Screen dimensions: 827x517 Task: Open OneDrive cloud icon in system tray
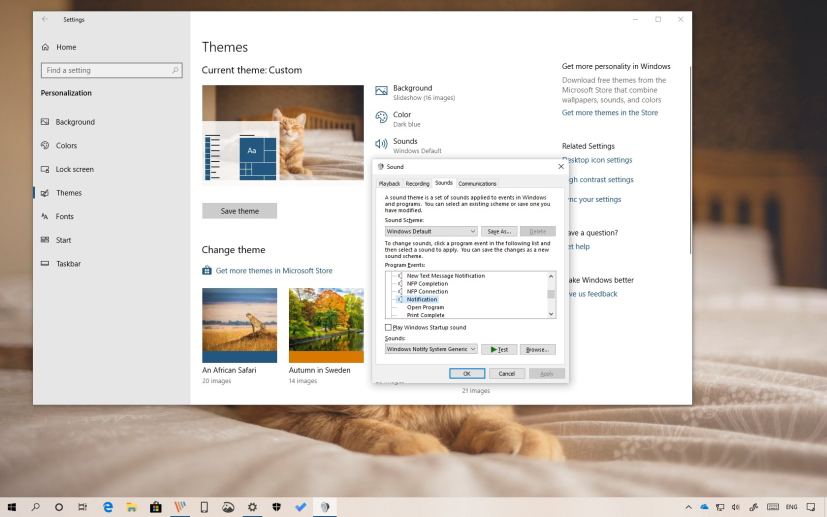coord(704,507)
